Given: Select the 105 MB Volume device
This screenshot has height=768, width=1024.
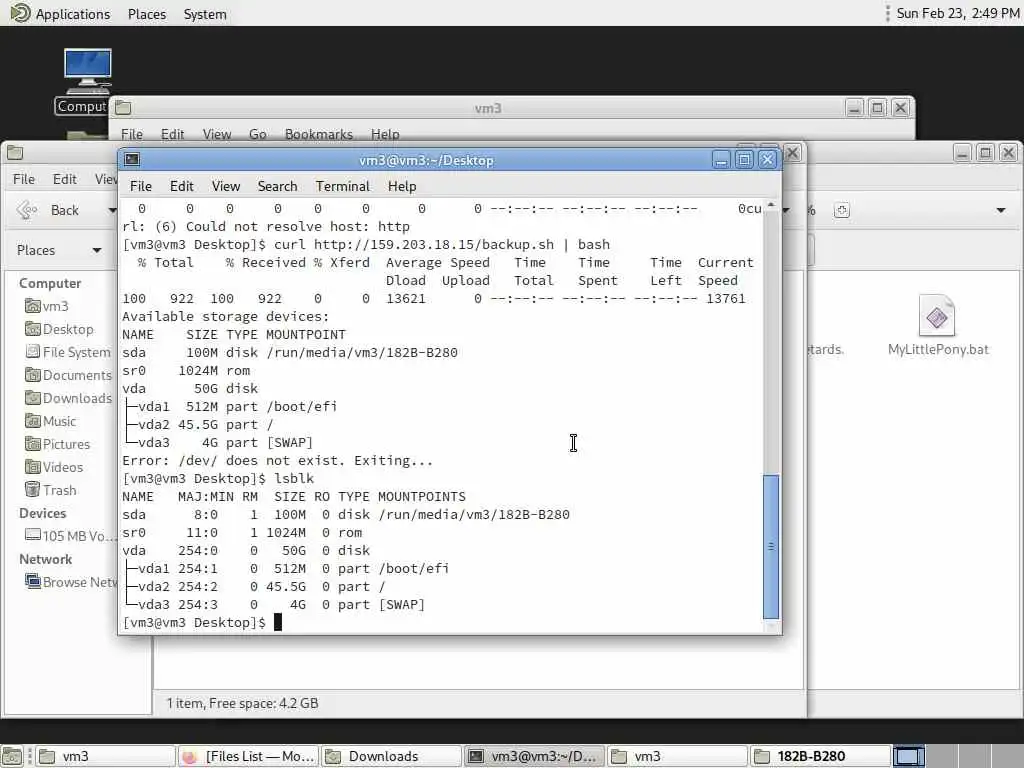Looking at the screenshot, I should point(71,536).
